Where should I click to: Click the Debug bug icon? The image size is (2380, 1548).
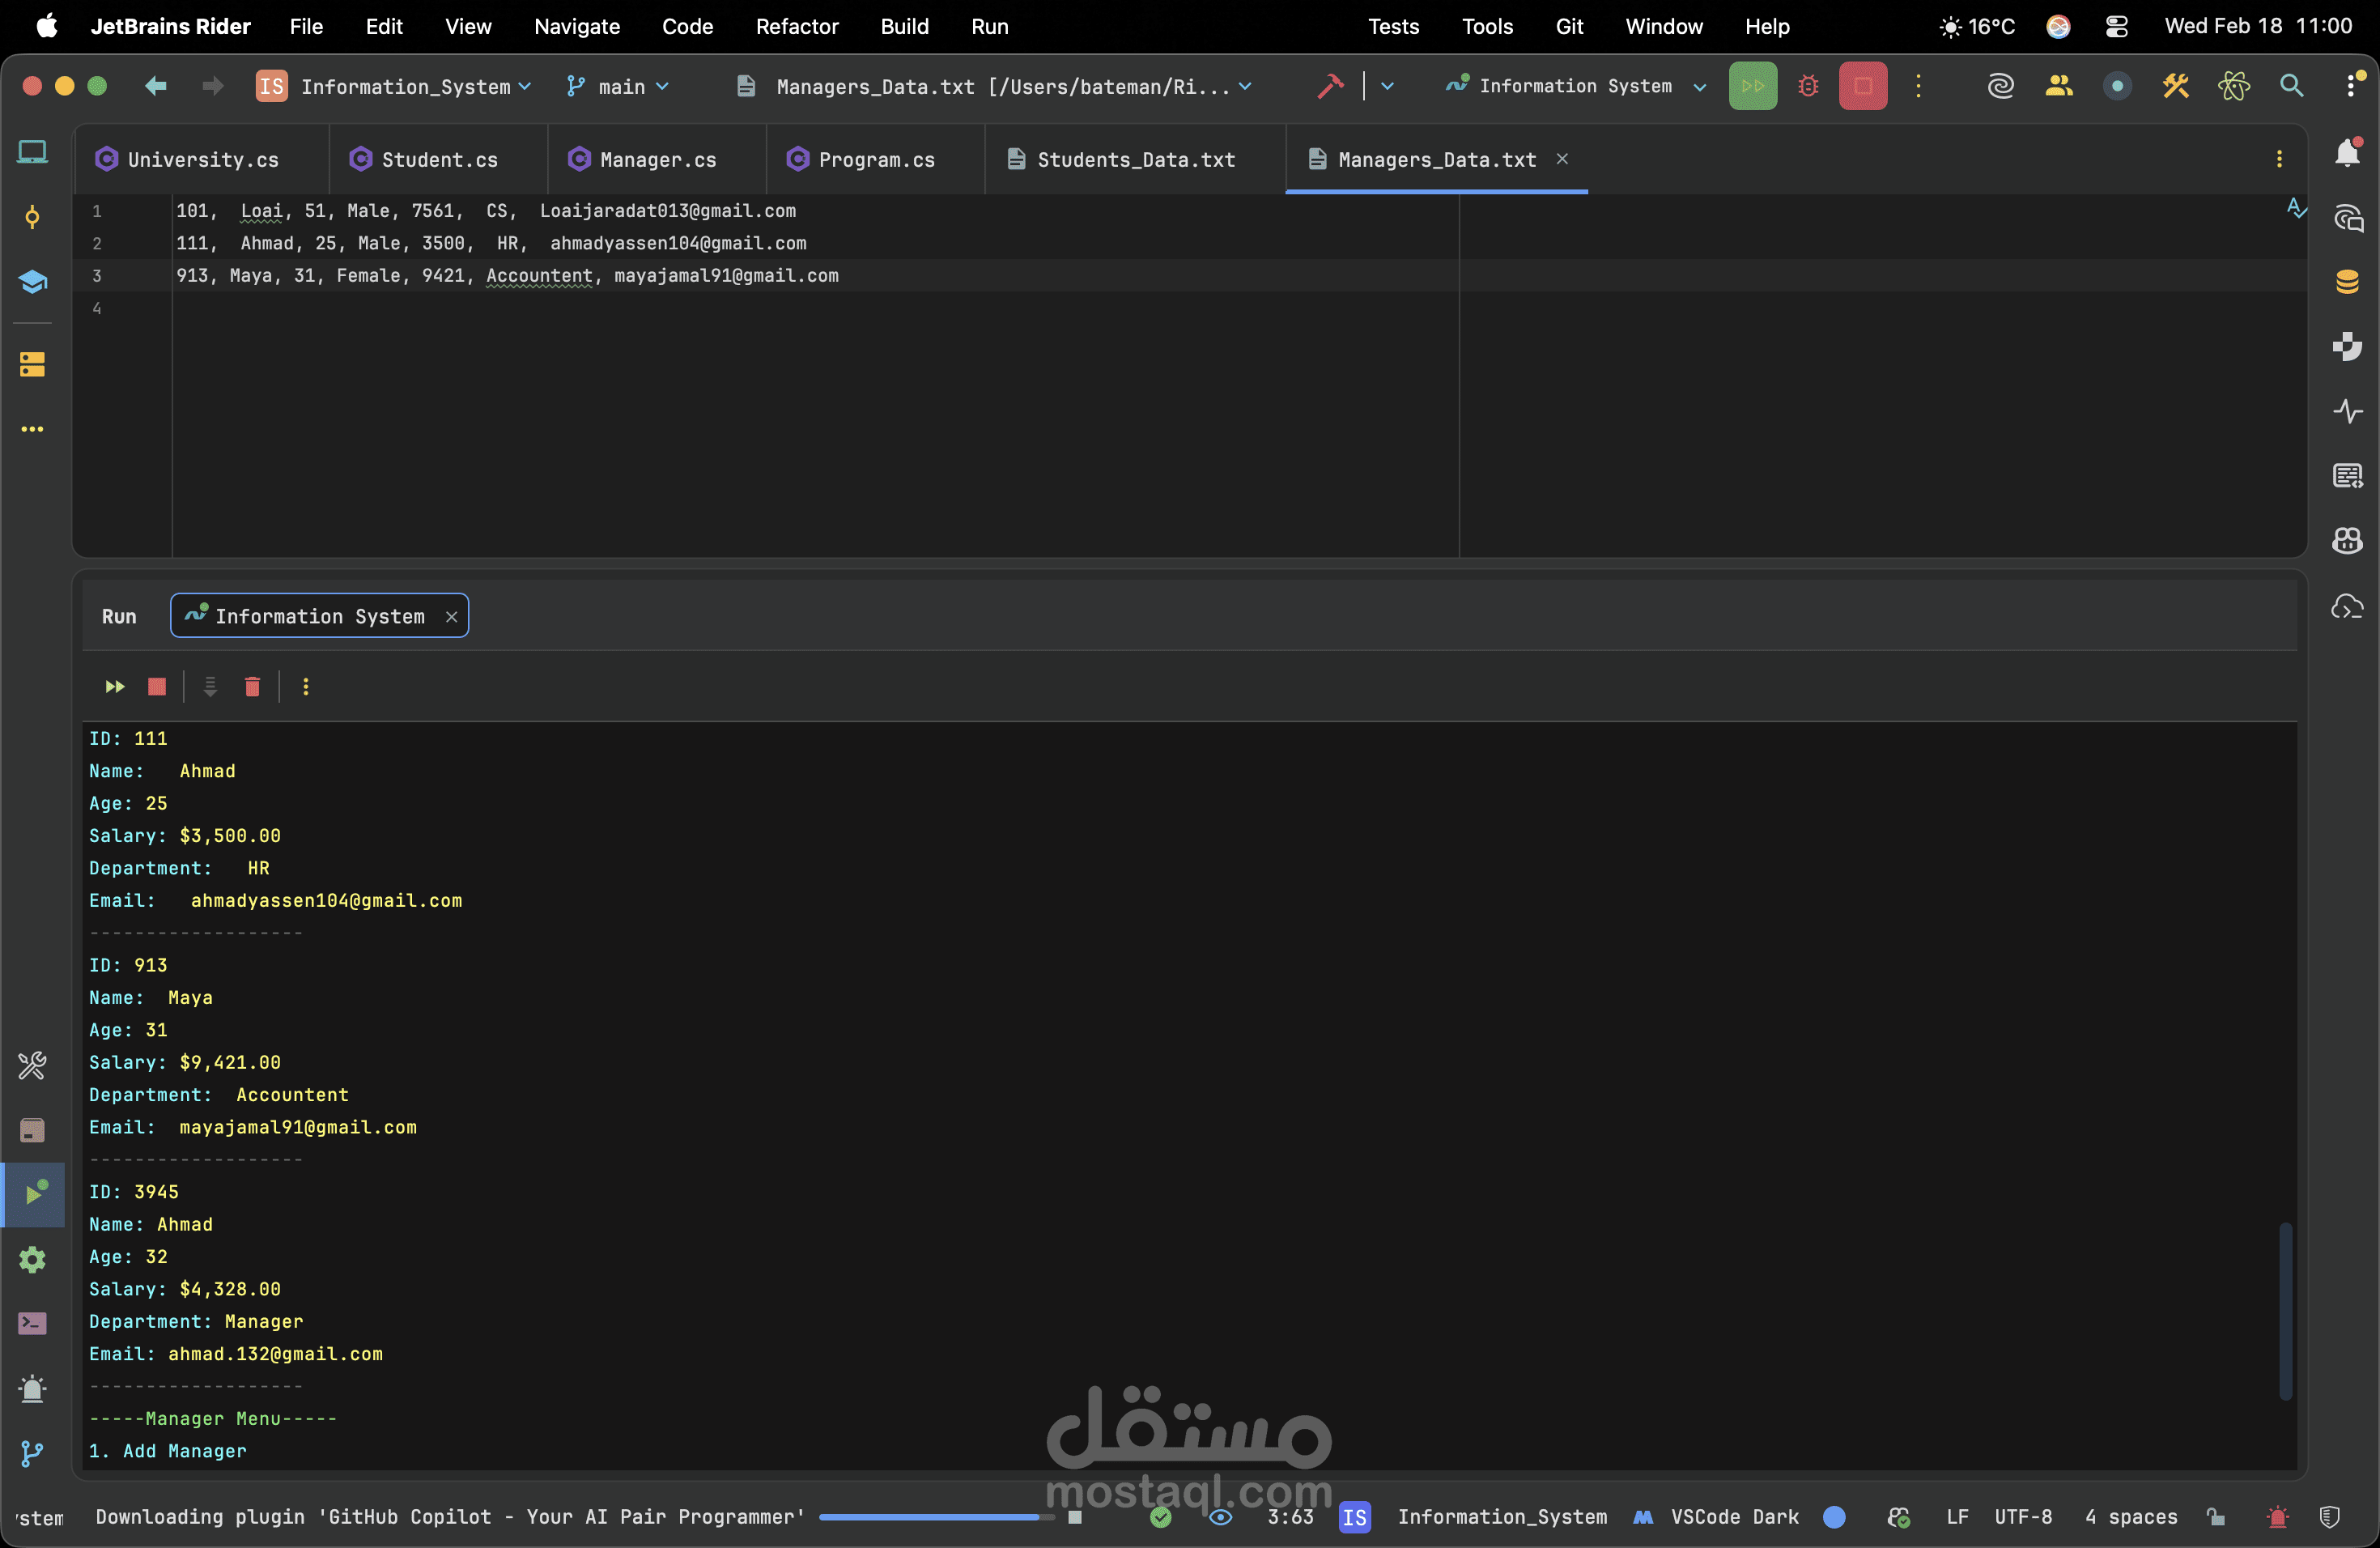point(1808,86)
